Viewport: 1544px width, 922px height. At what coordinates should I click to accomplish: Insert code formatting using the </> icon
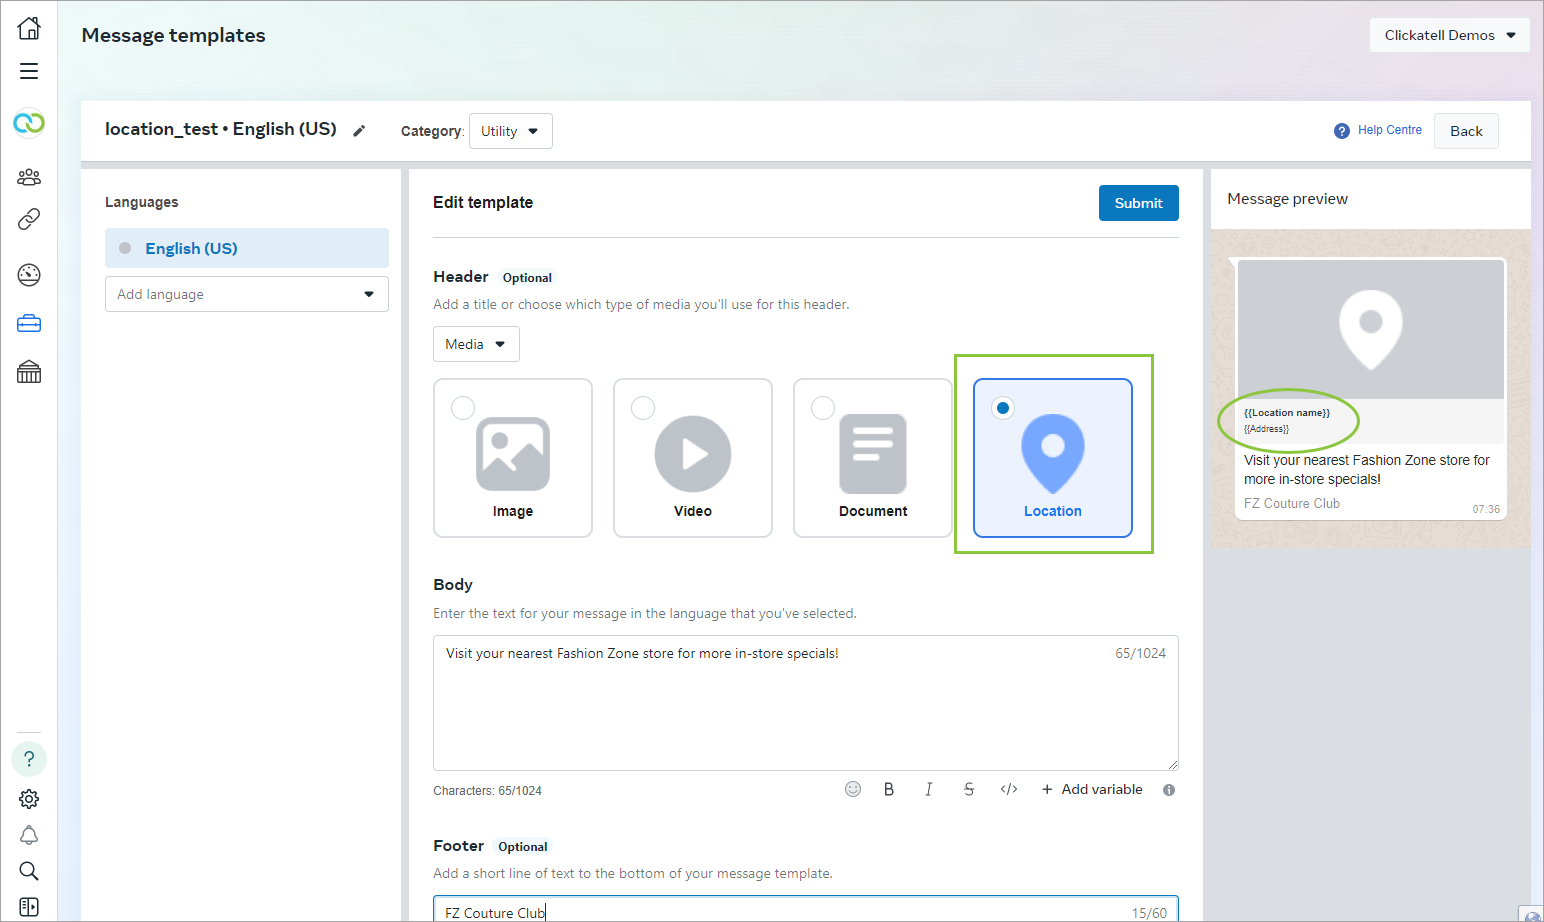click(x=1008, y=789)
